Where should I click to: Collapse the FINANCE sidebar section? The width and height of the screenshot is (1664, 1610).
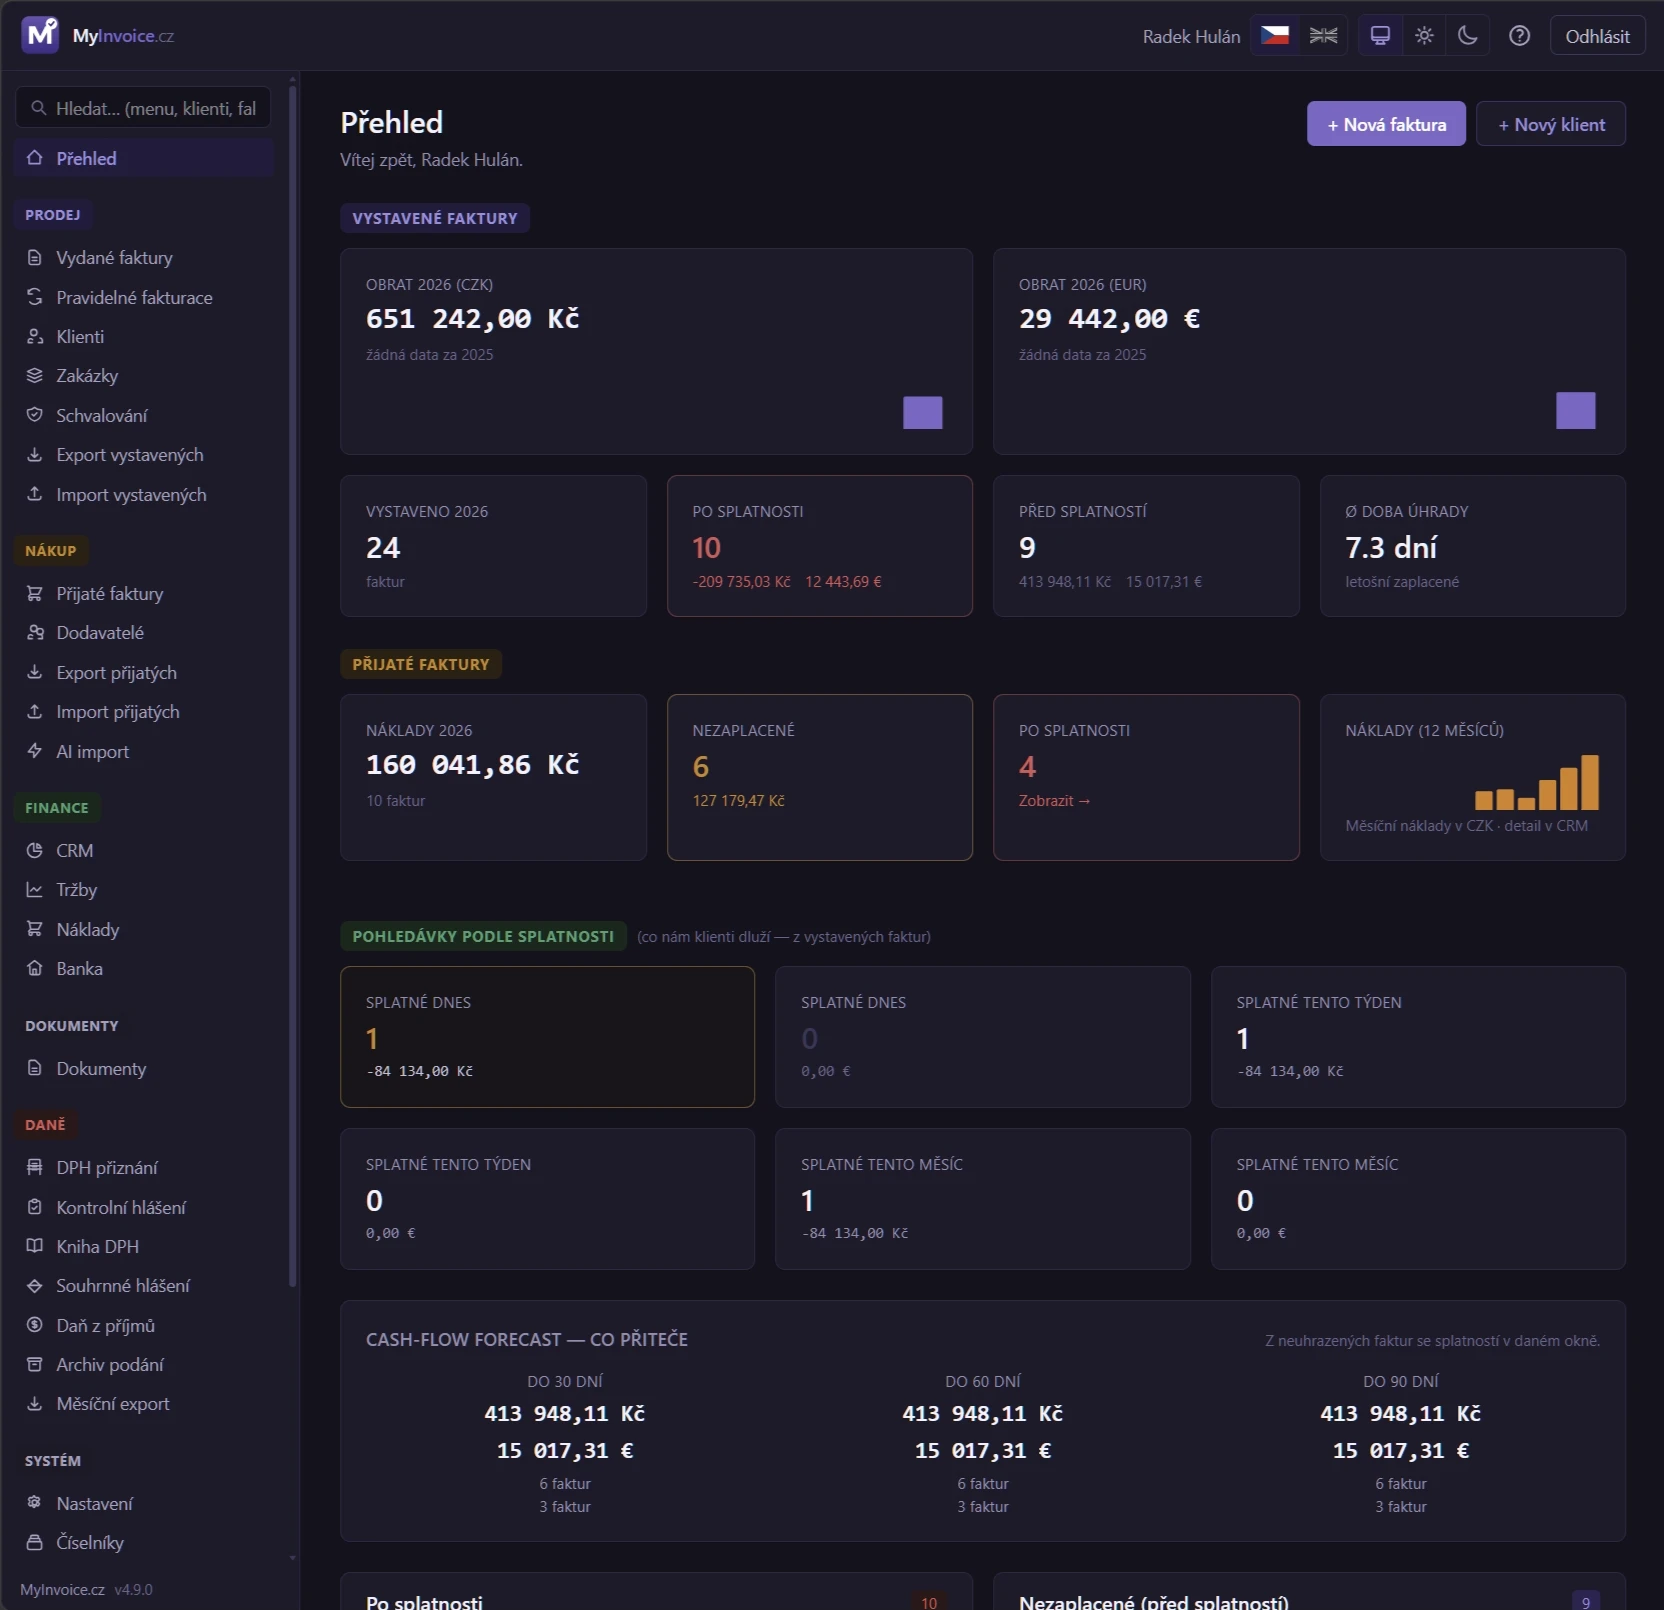tap(57, 808)
